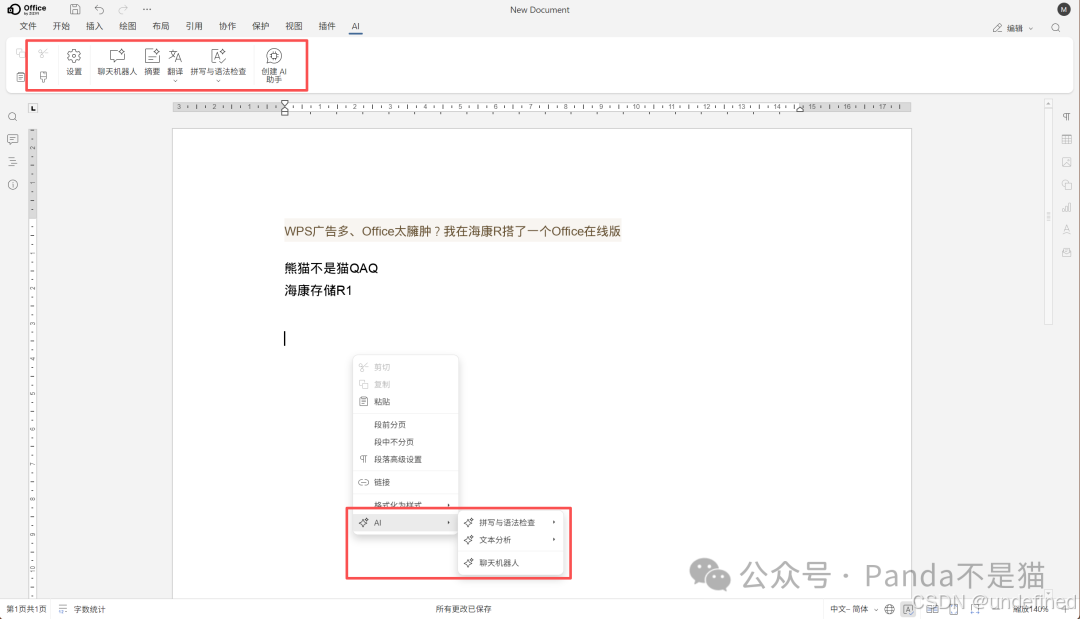Switch to the 开始 tab
Image resolution: width=1080 pixels, height=619 pixels.
61,26
